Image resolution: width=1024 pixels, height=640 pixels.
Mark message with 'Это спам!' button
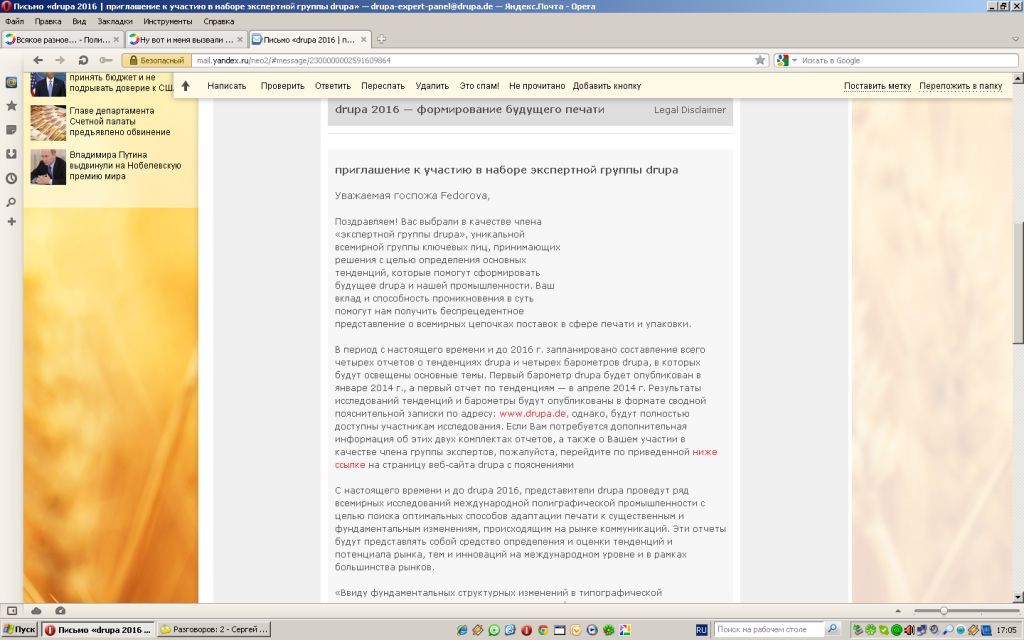pyautogui.click(x=479, y=86)
